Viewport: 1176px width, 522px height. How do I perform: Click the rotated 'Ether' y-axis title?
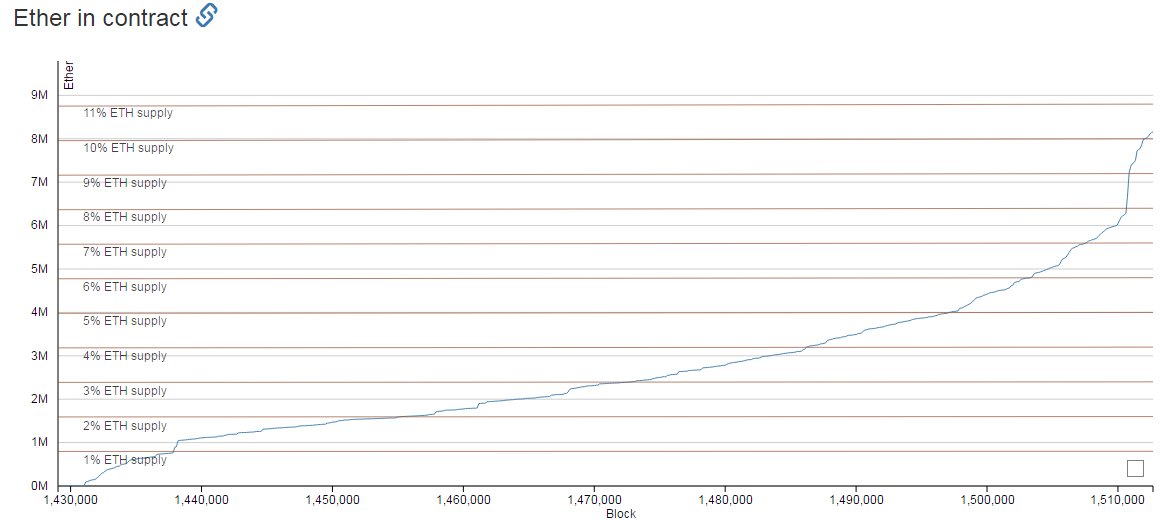[69, 76]
